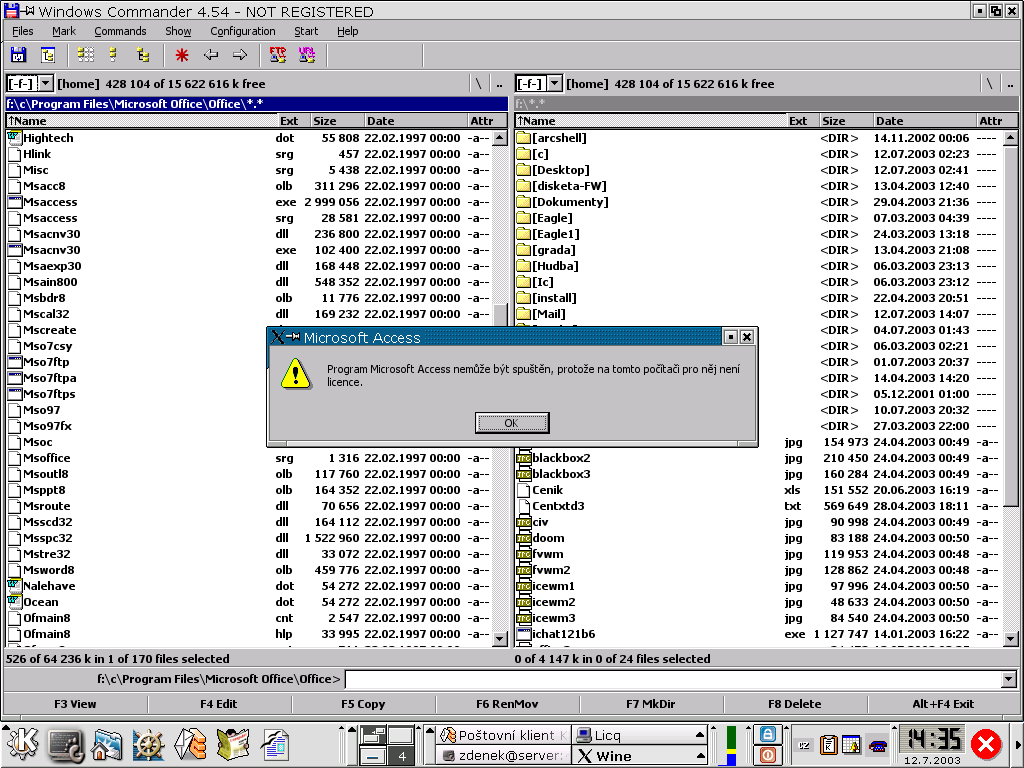Open the Show menu
The width and height of the screenshot is (1024, 768).
[x=178, y=31]
